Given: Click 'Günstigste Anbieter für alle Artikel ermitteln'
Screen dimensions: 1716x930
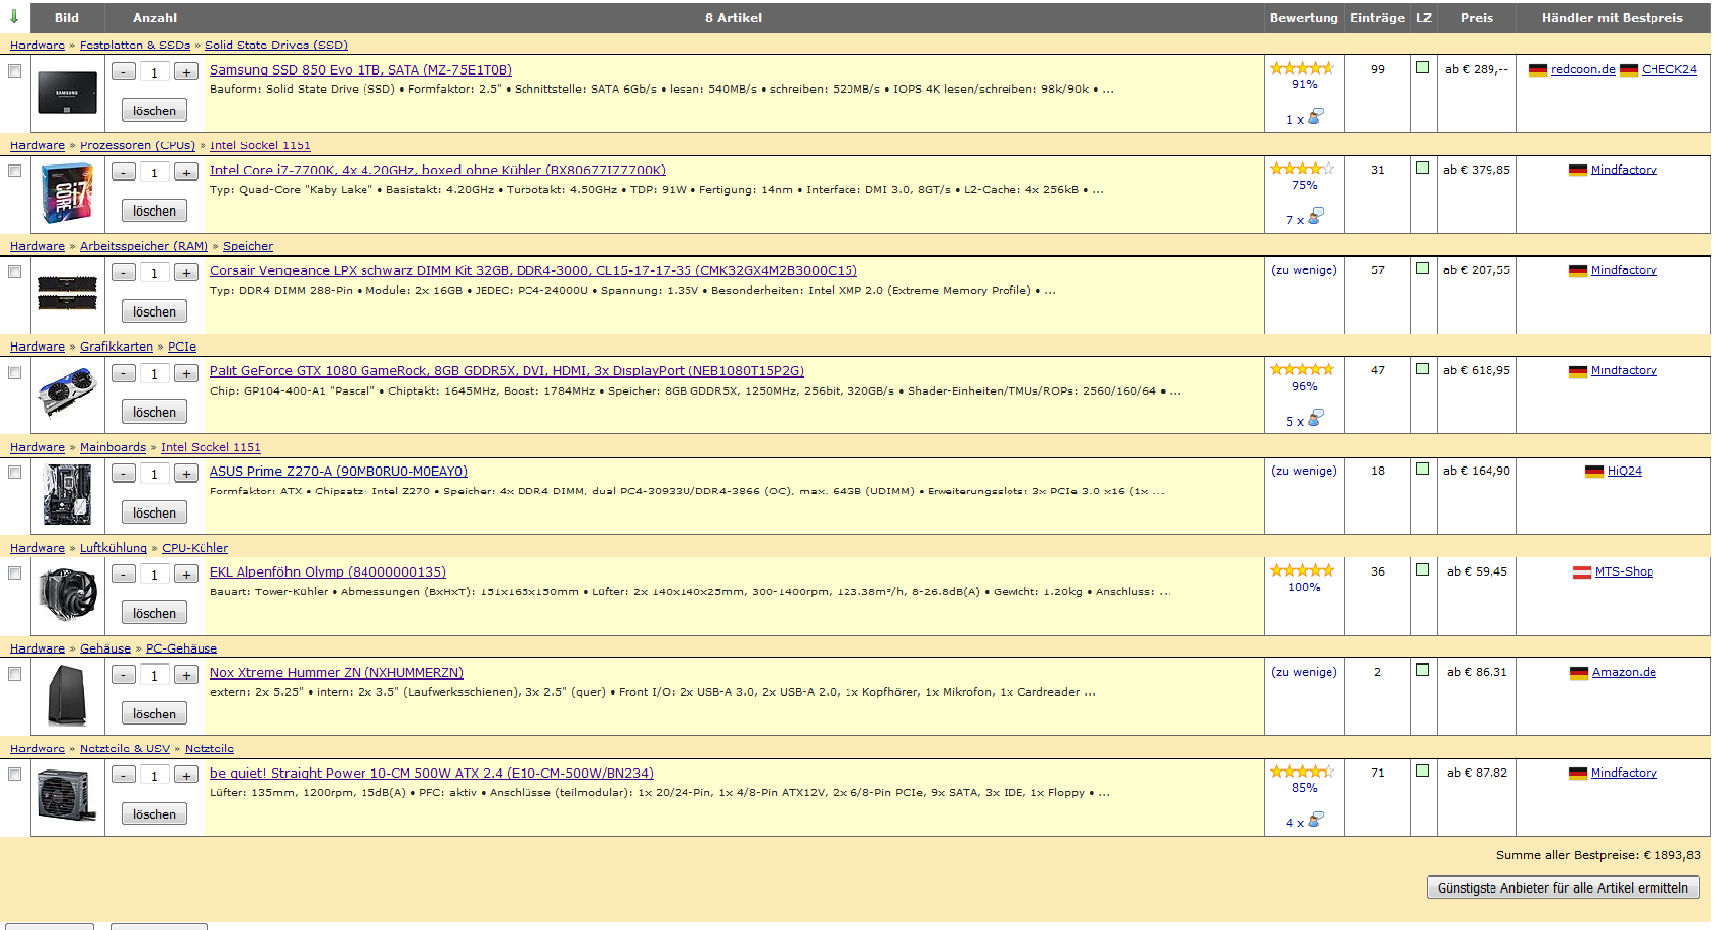Looking at the screenshot, I should point(1563,888).
